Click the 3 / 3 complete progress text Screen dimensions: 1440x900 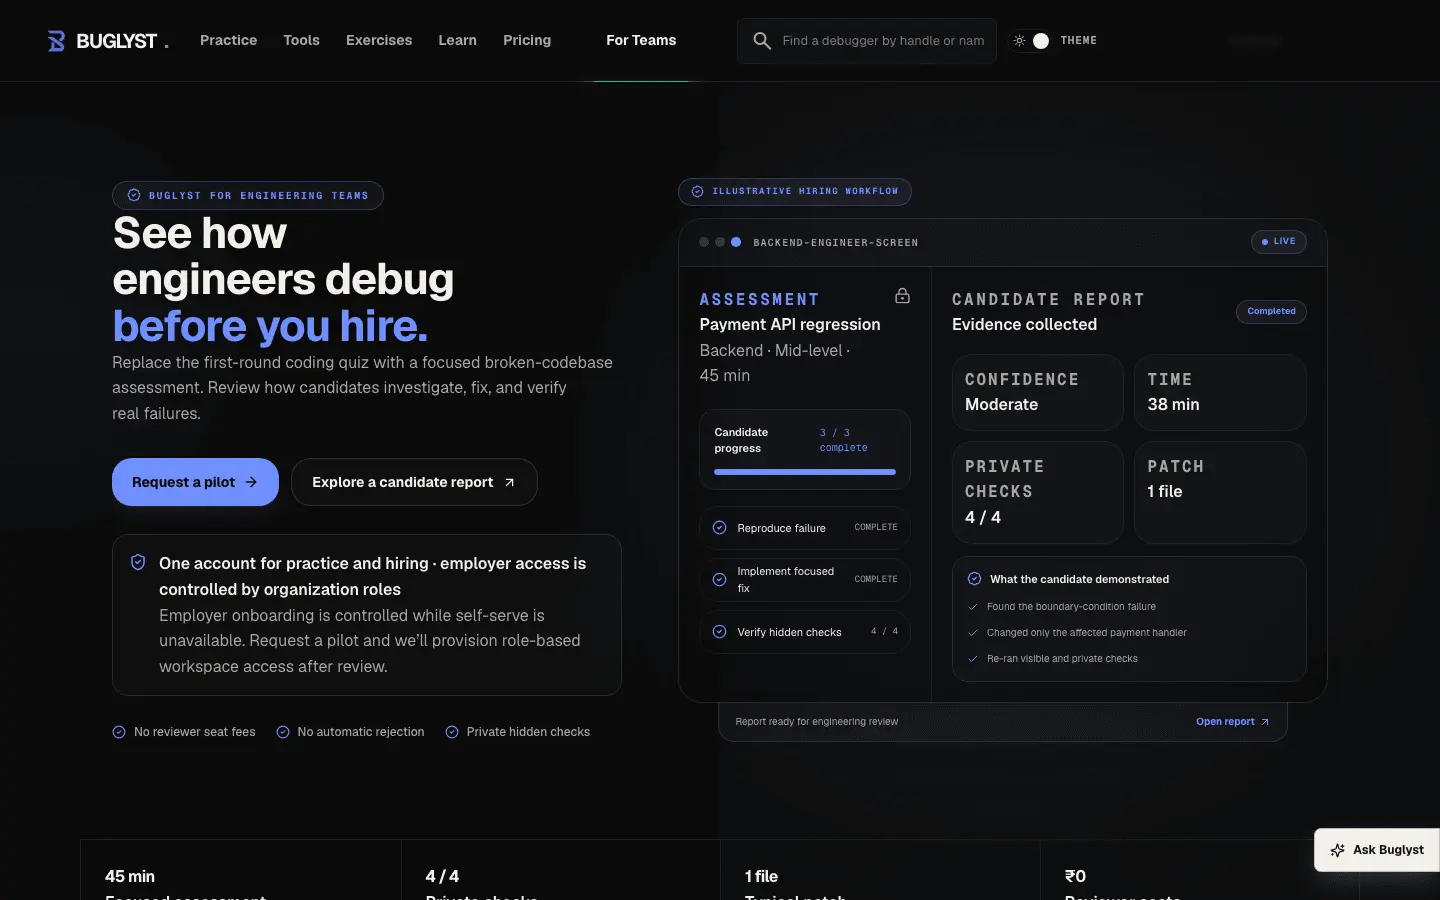click(843, 440)
